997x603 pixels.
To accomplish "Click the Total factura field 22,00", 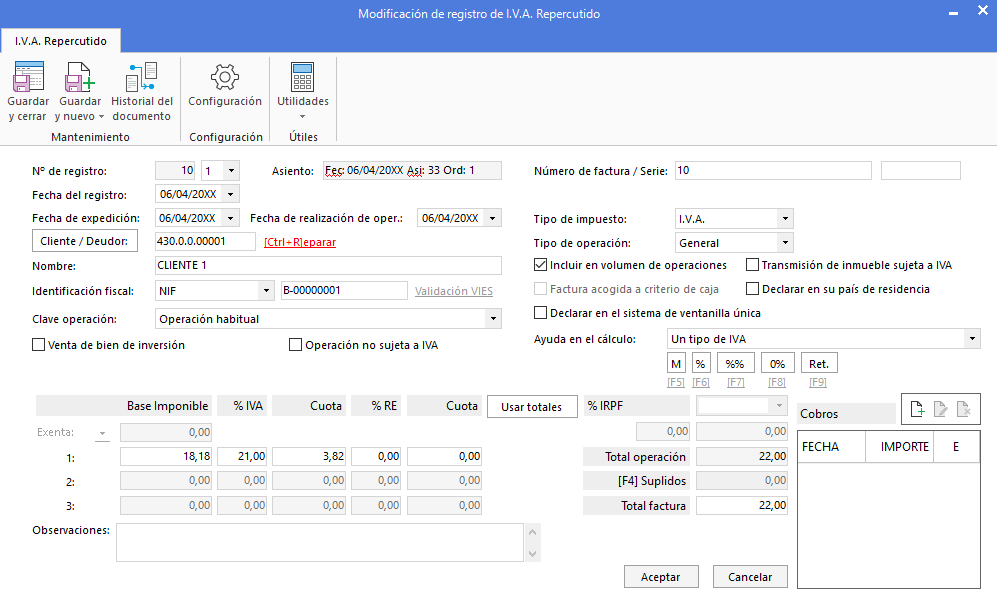I will [x=742, y=506].
